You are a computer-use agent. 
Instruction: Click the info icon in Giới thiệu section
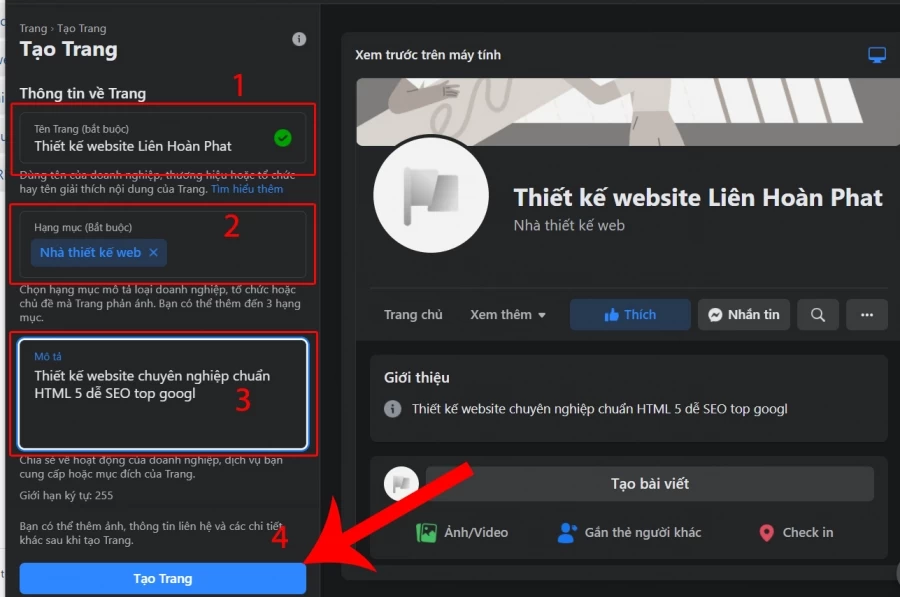[393, 409]
